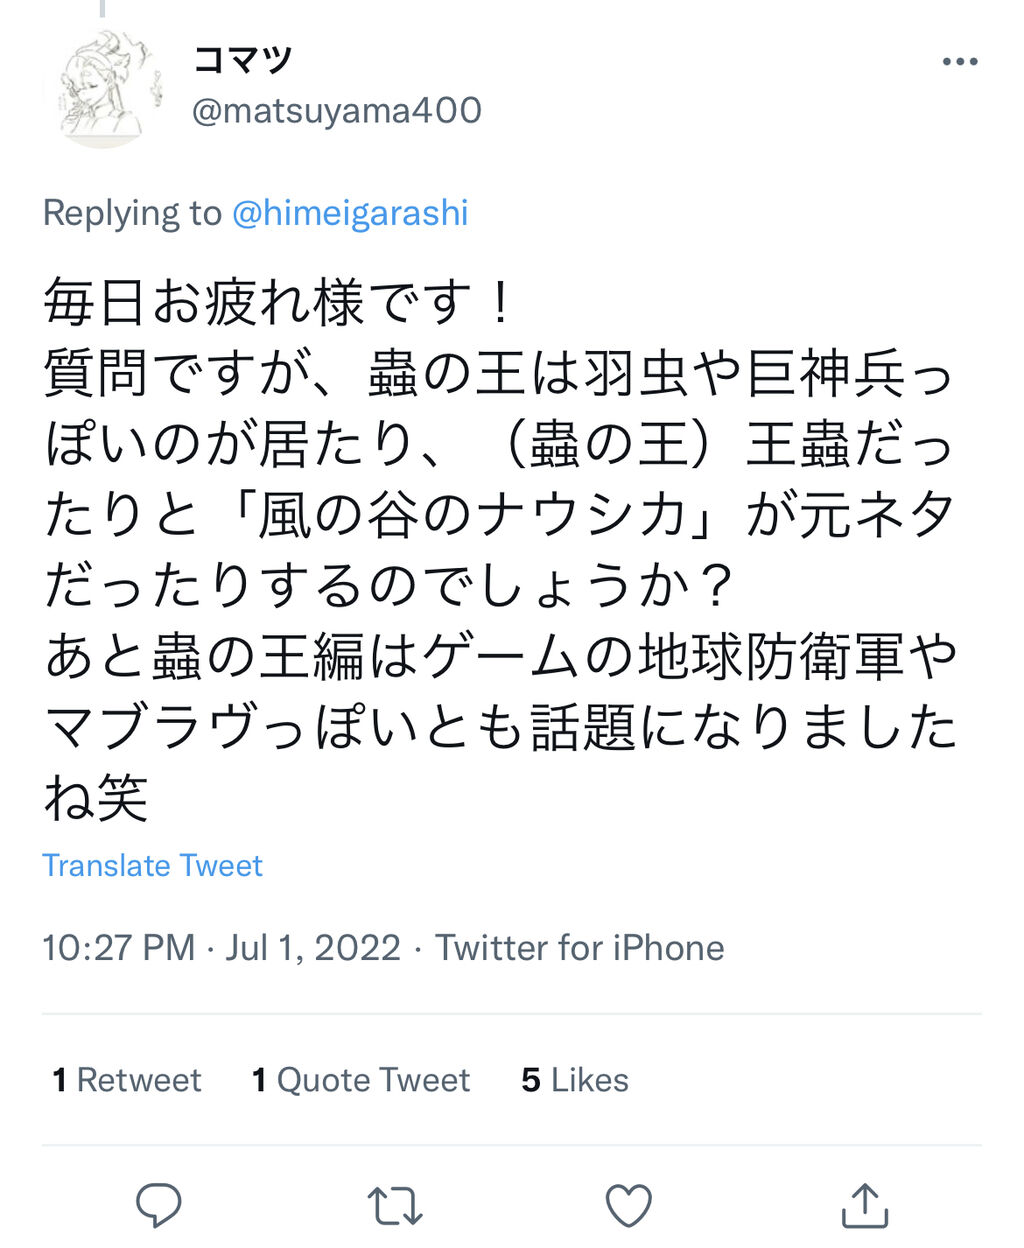Open the 10:27 PM · Jul 1, 2022 timestamp
The image size is (1024, 1248).
221,947
